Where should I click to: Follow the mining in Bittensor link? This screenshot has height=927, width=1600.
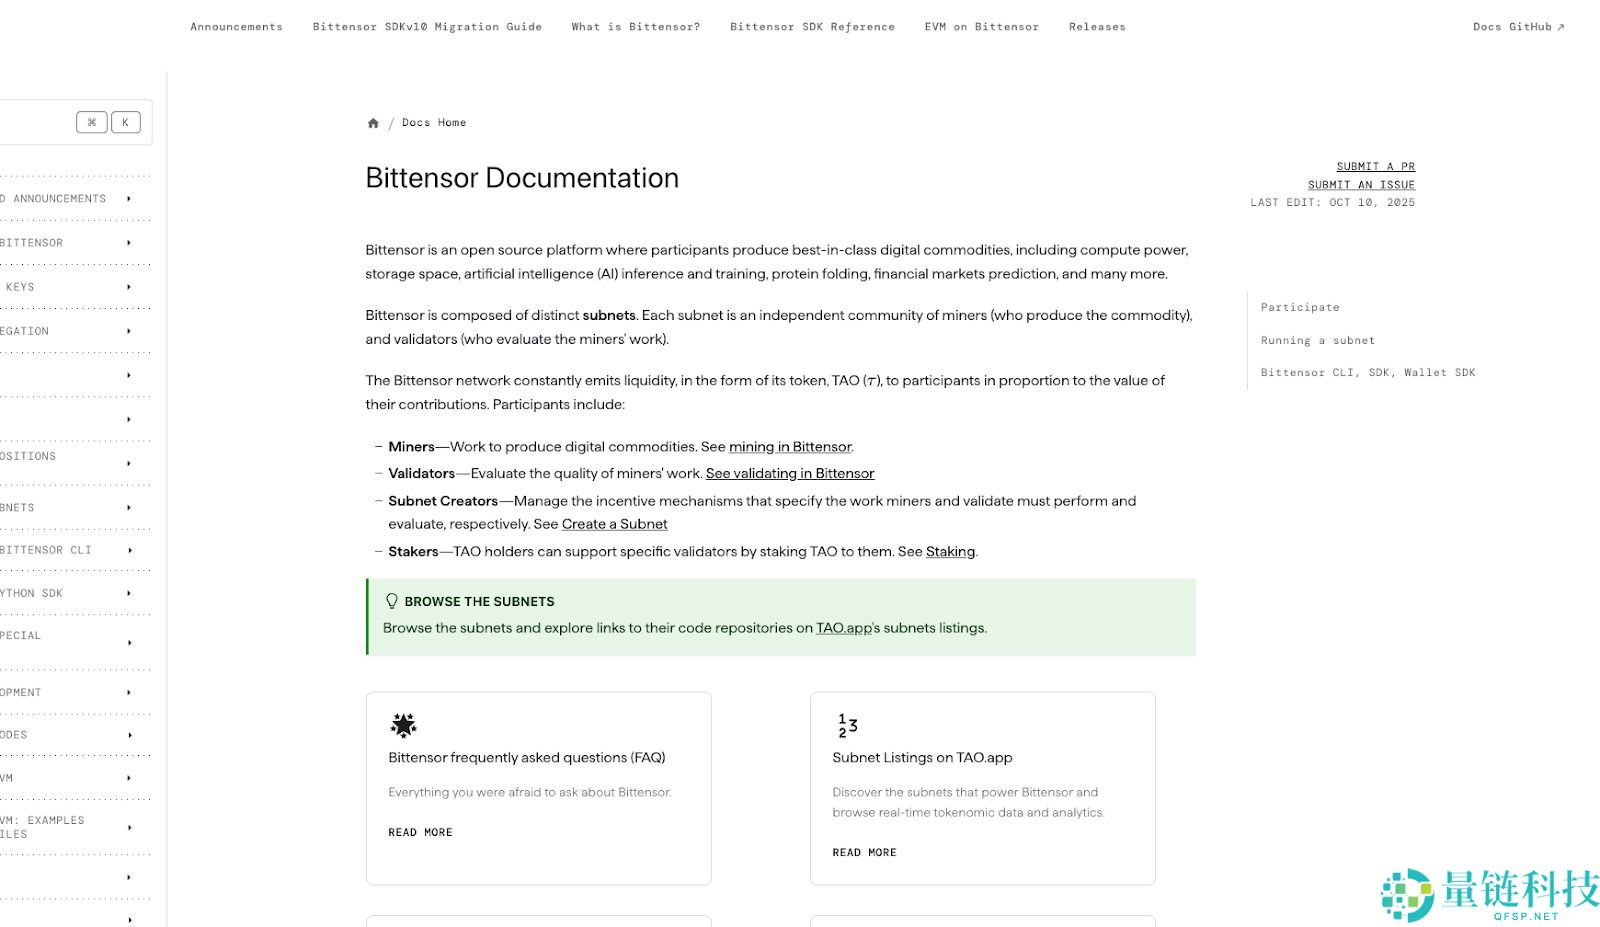pos(789,447)
